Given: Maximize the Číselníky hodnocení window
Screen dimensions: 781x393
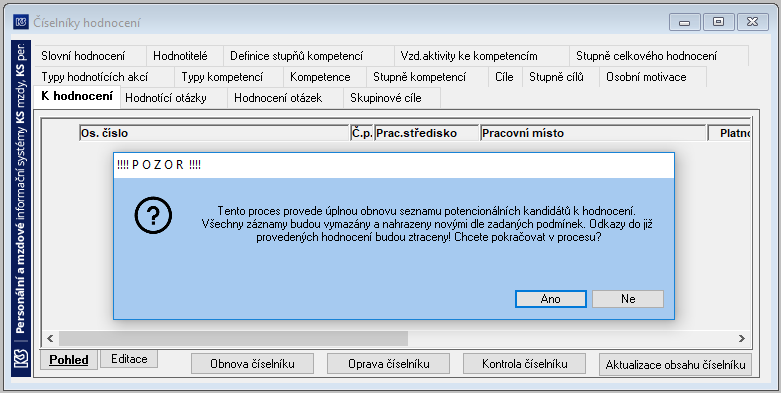Looking at the screenshot, I should coord(718,22).
